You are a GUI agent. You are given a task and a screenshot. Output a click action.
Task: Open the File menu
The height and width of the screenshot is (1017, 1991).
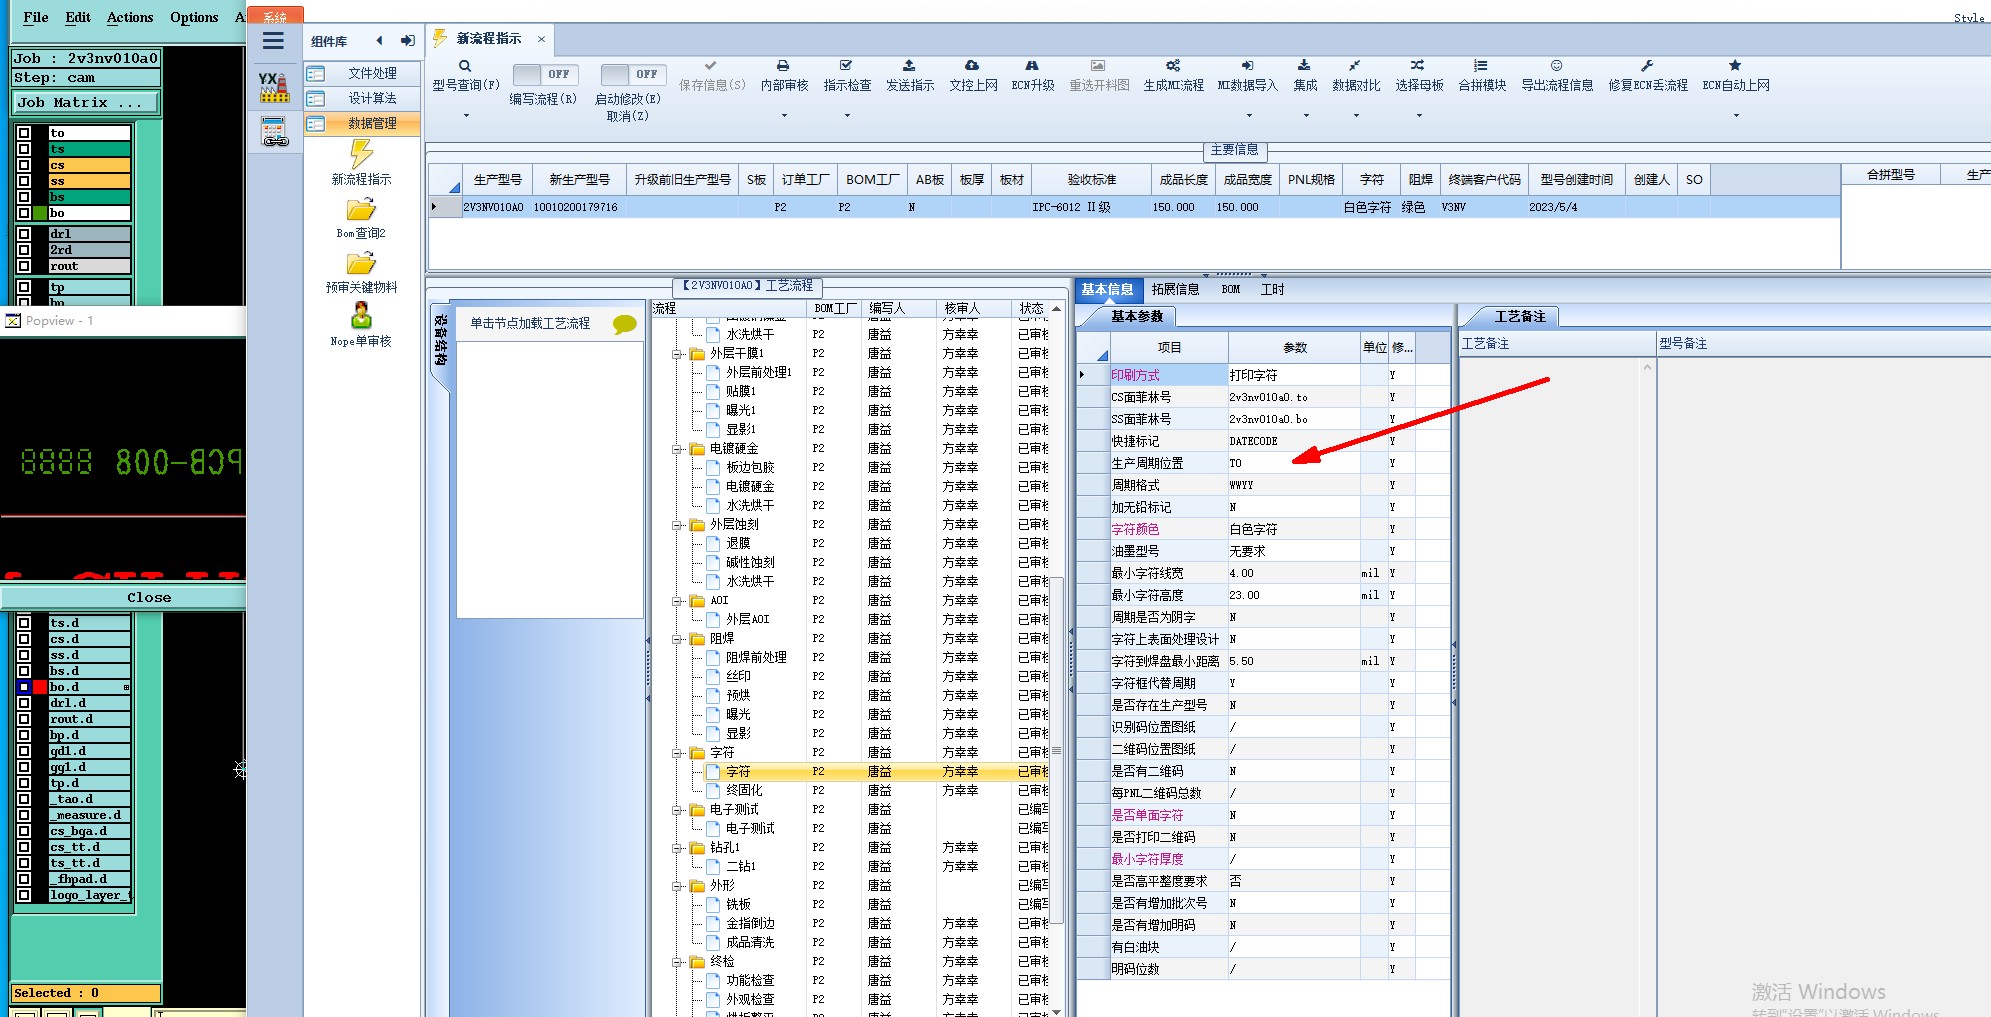click(36, 17)
